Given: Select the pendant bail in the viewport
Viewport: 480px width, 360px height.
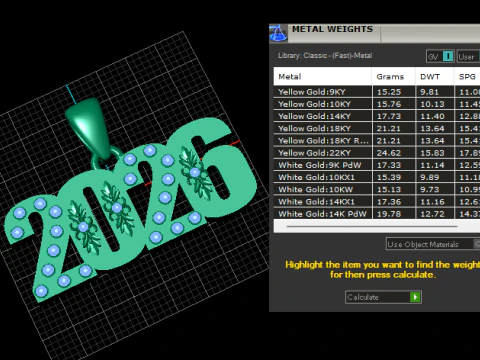Looking at the screenshot, I should point(89,128).
